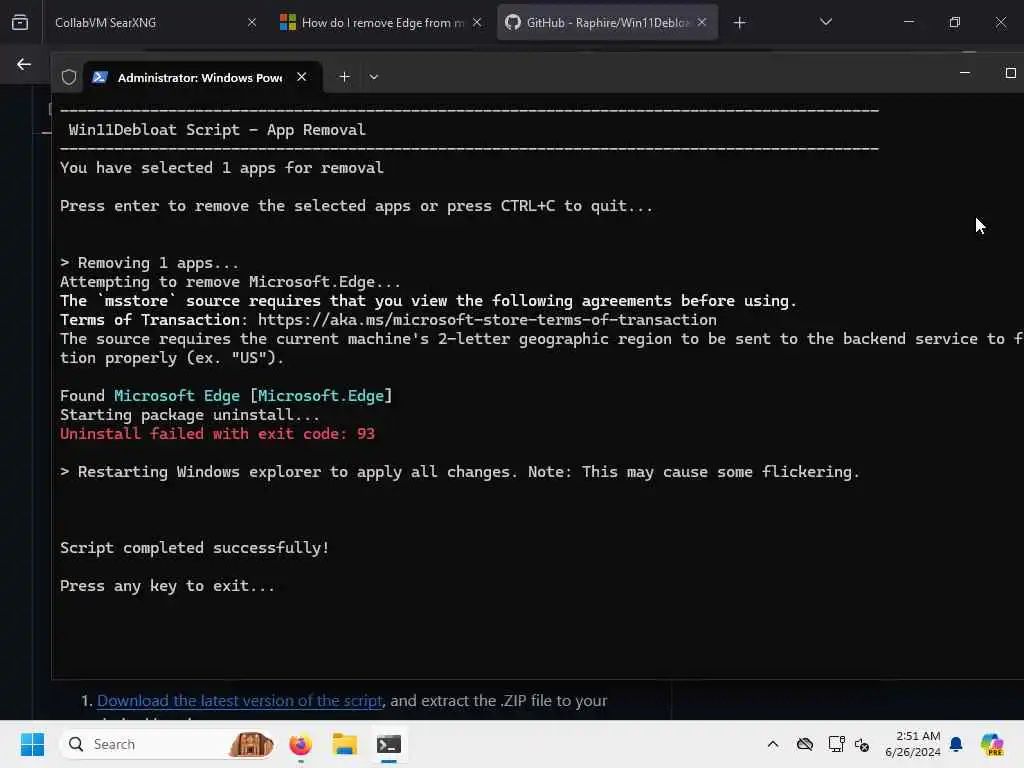Launch Firefox from the taskbar
The height and width of the screenshot is (768, 1024).
[x=300, y=744]
